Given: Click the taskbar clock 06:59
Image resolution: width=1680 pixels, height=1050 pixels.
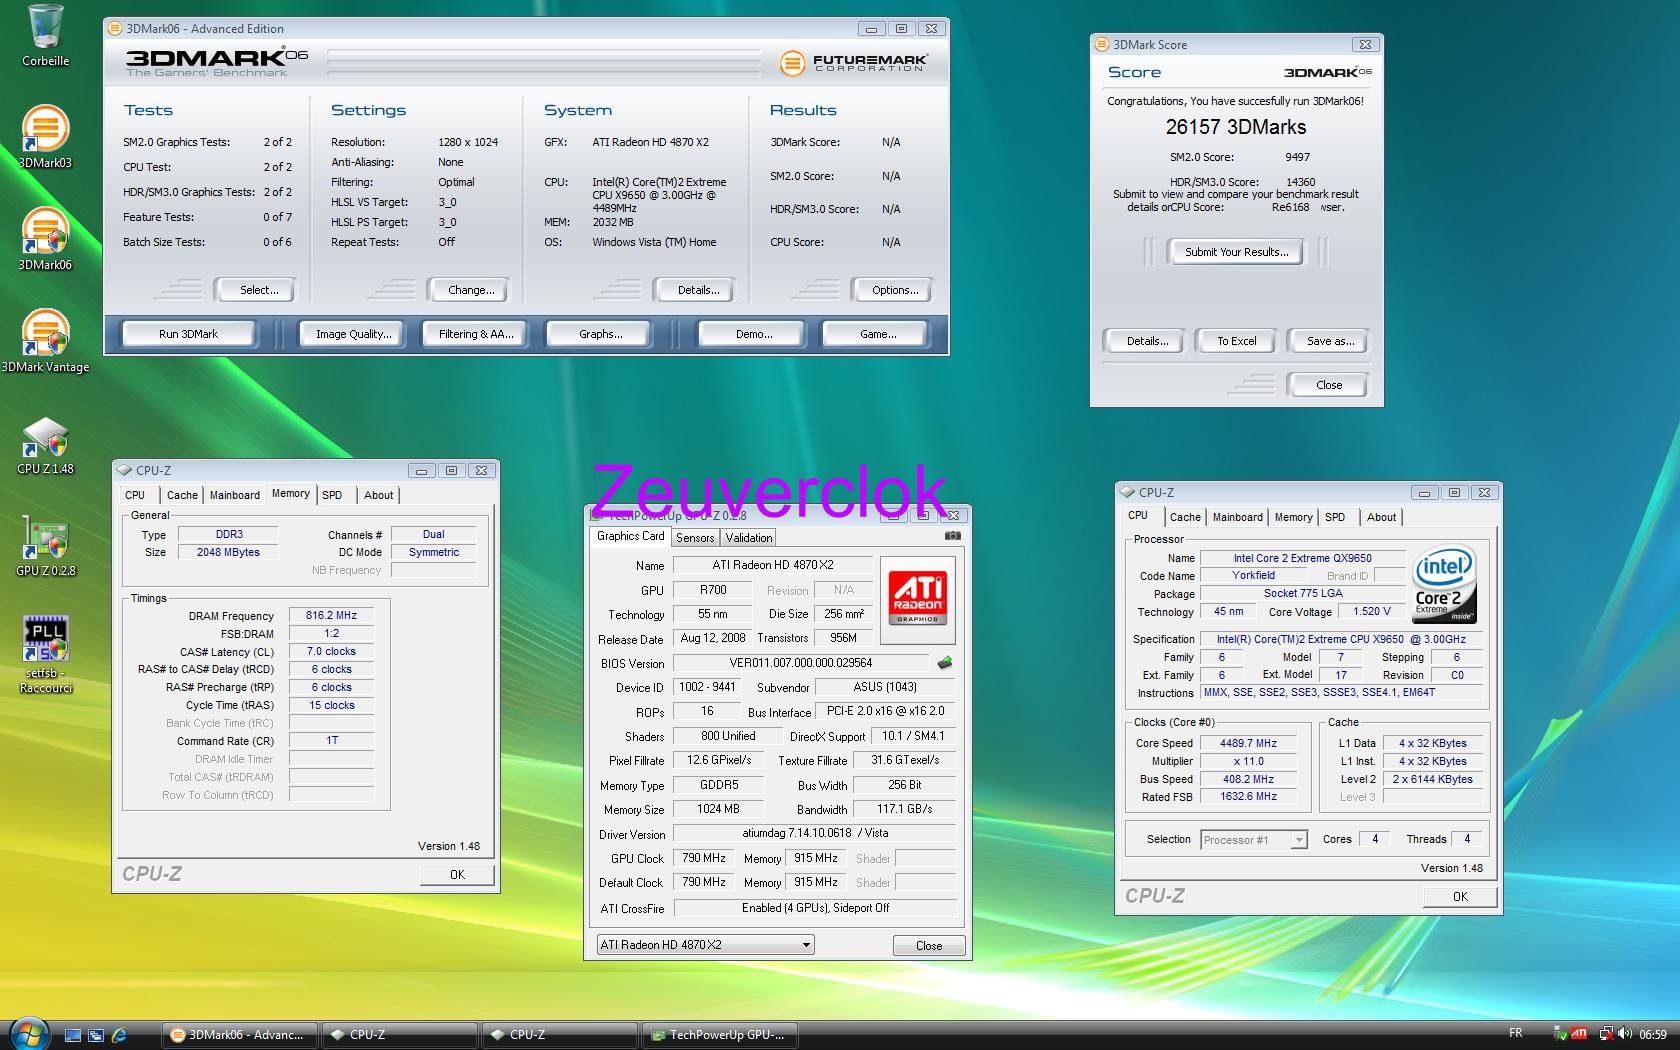Looking at the screenshot, I should pos(1652,1034).
